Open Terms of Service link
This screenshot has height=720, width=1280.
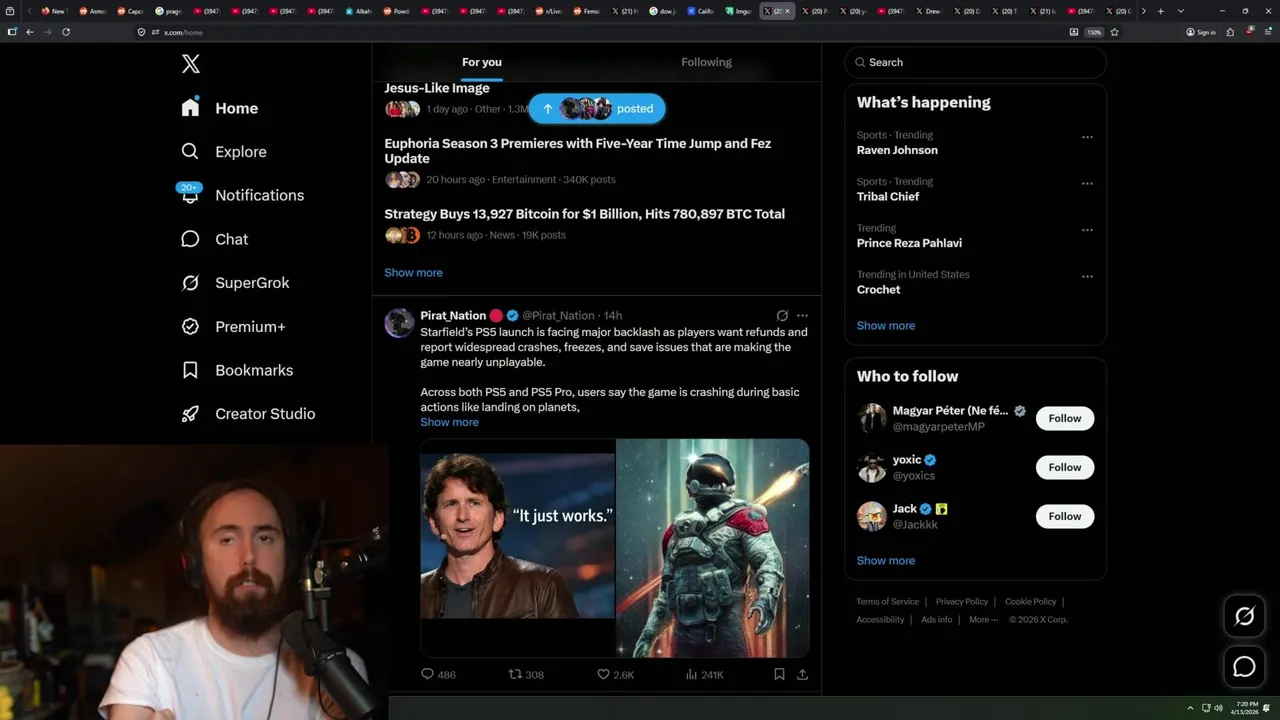click(x=887, y=601)
